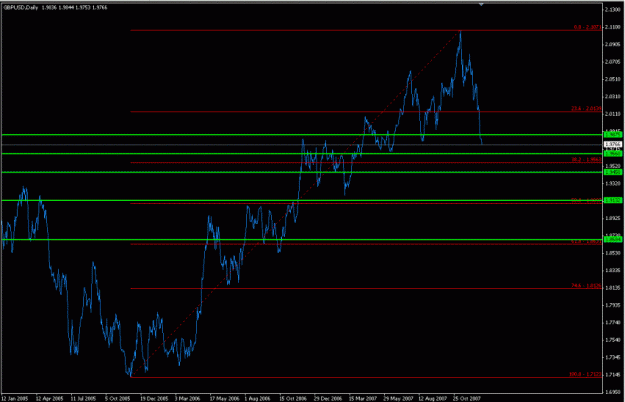625x402 pixels.
Task: Click the 1.8925 price scale value
Action: tap(612, 218)
